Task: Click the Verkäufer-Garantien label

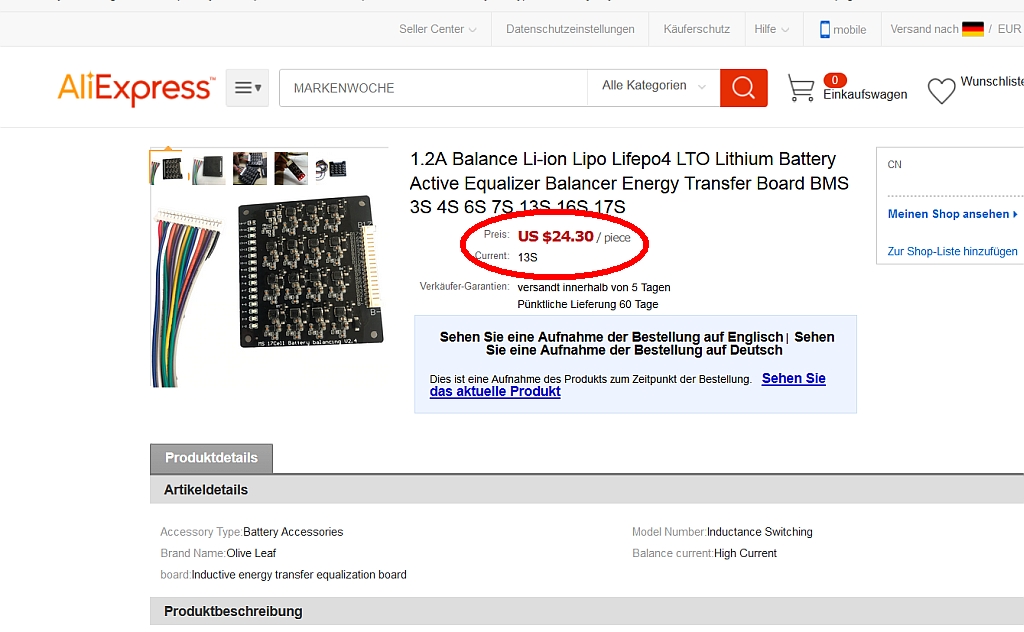Action: (464, 287)
